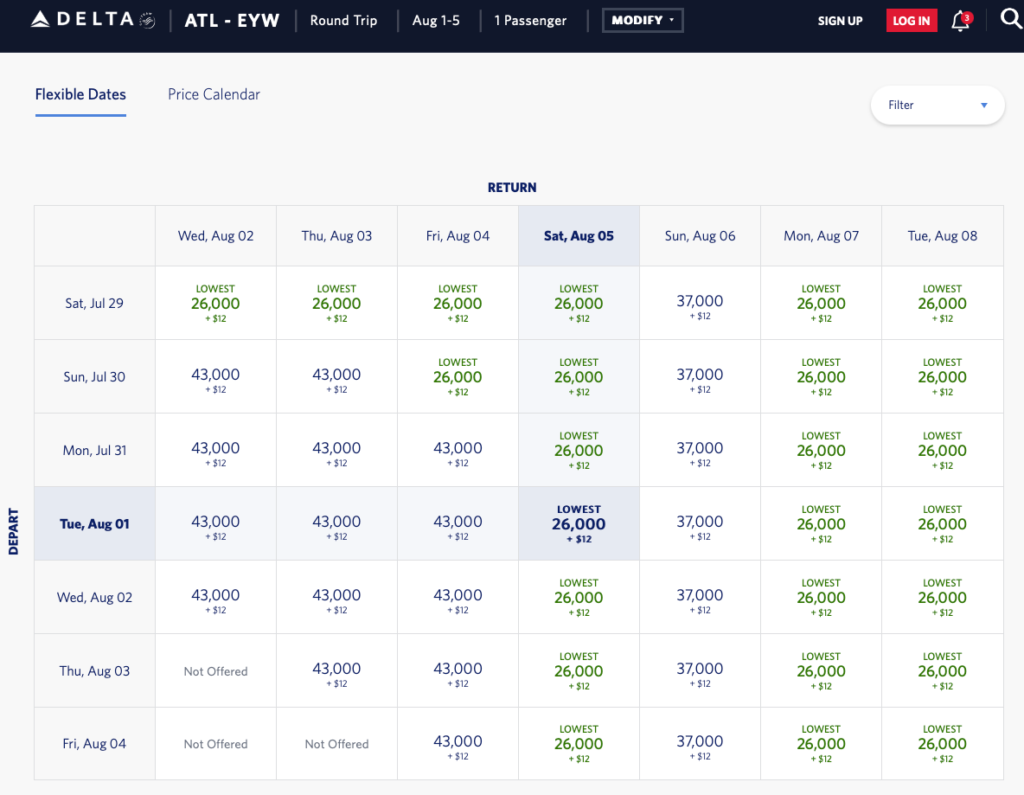Click the Sat, Aug 05 return column header

(x=578, y=236)
